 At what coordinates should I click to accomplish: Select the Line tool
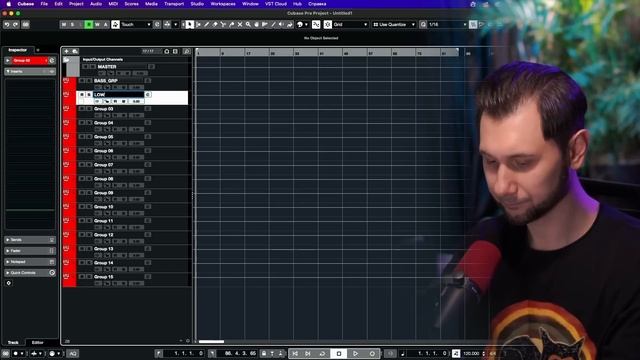tap(273, 24)
